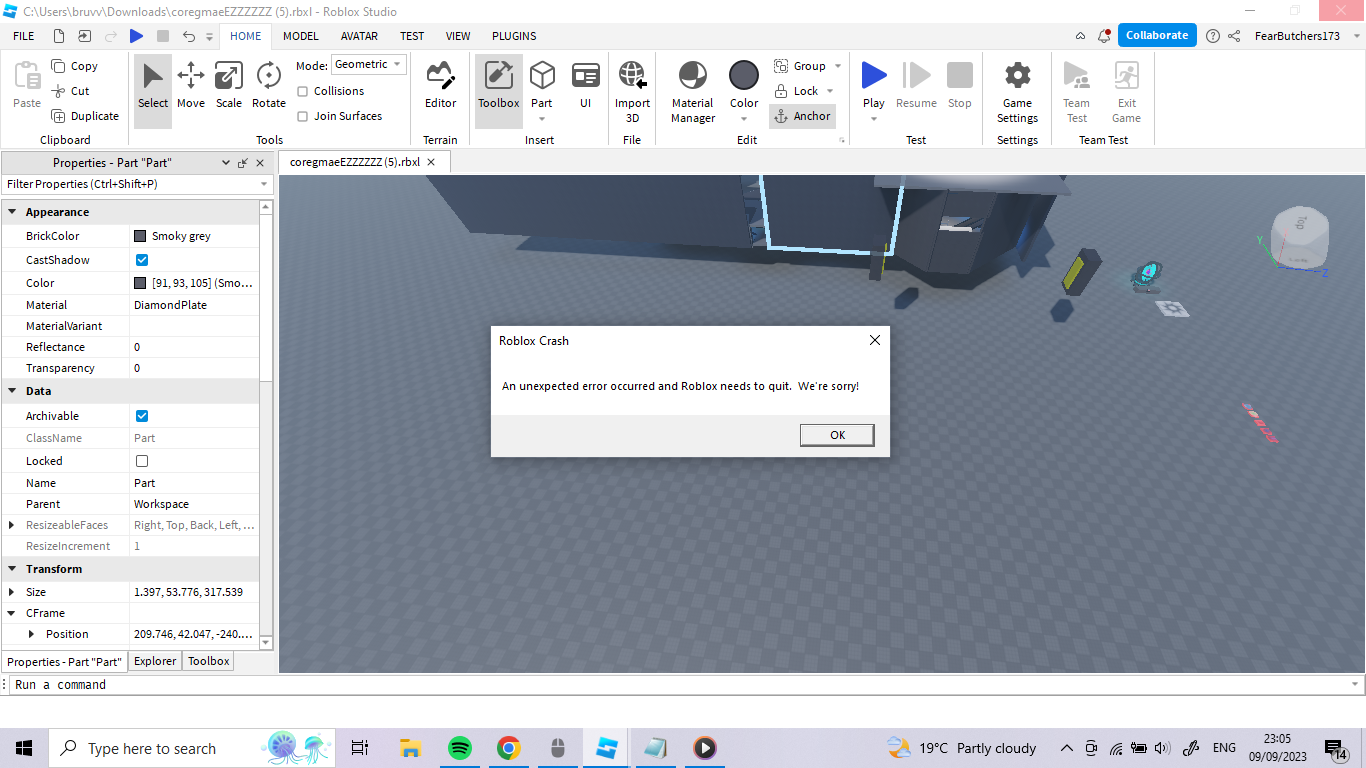Toggle the Archivable checkbox
1366x768 pixels.
click(x=142, y=416)
